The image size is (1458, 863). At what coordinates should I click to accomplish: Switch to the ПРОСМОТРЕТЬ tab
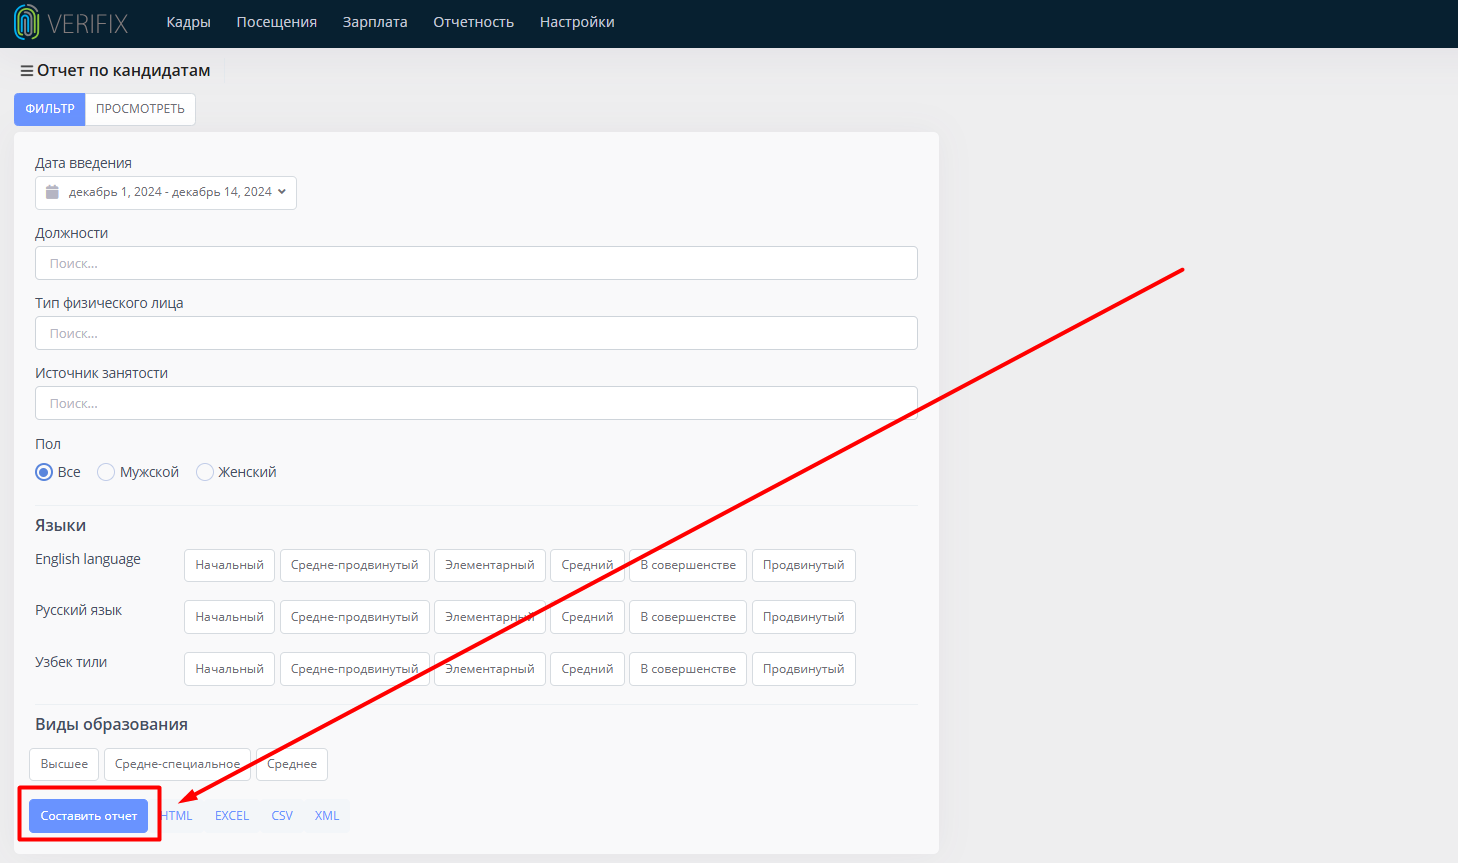[140, 109]
